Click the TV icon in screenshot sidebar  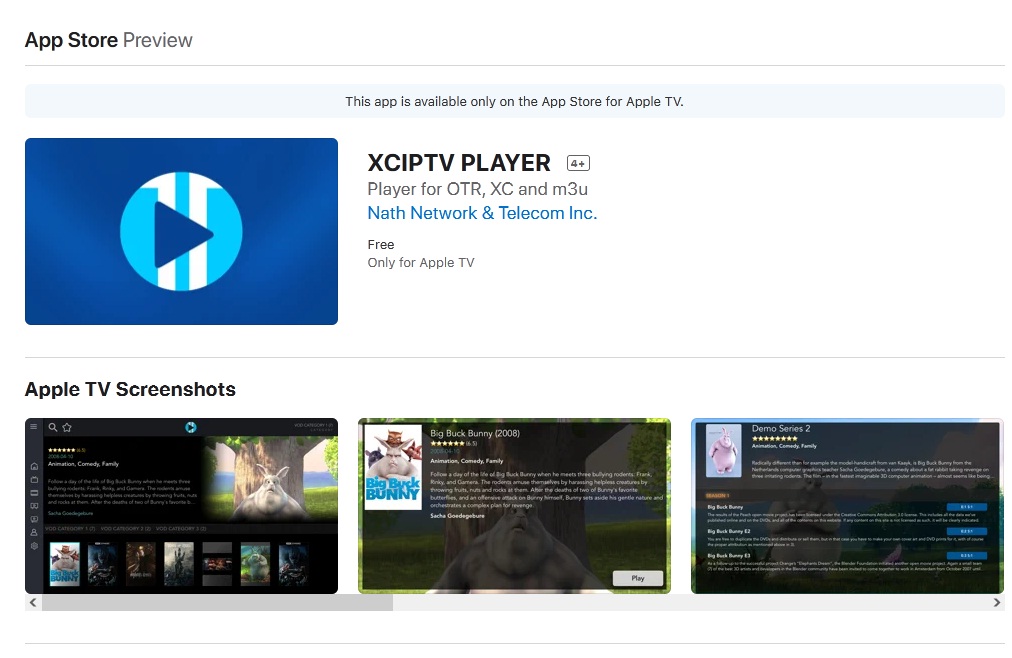point(34,480)
